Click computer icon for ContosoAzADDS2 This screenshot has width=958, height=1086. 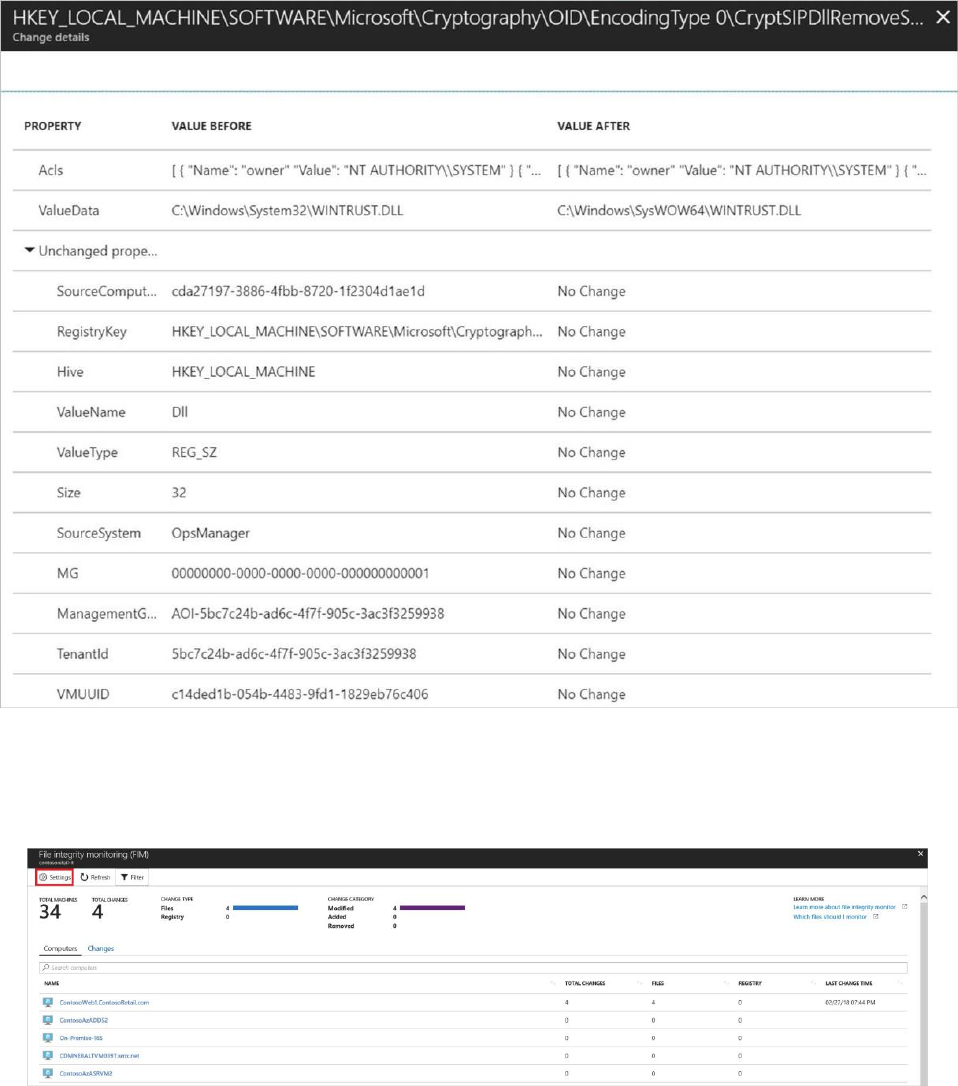coord(48,1020)
